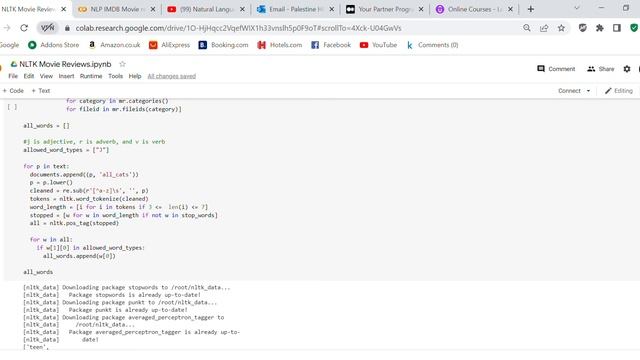640x360 pixels.
Task: Click the Comment button
Action: 556,69
